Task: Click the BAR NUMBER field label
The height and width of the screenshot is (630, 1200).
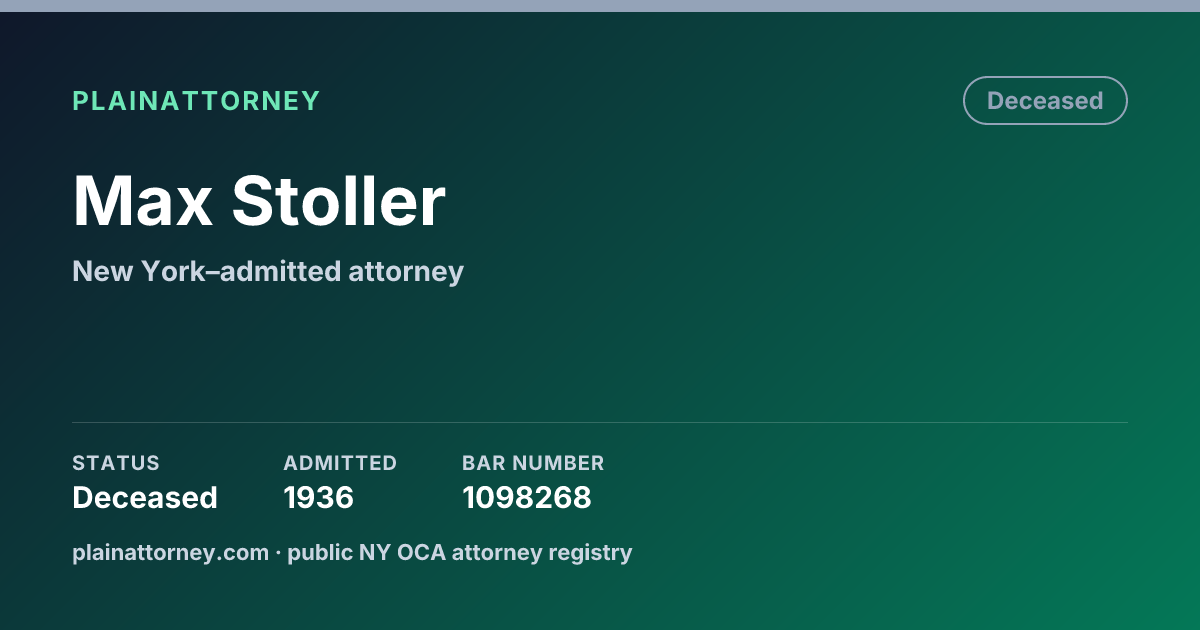Action: point(533,463)
